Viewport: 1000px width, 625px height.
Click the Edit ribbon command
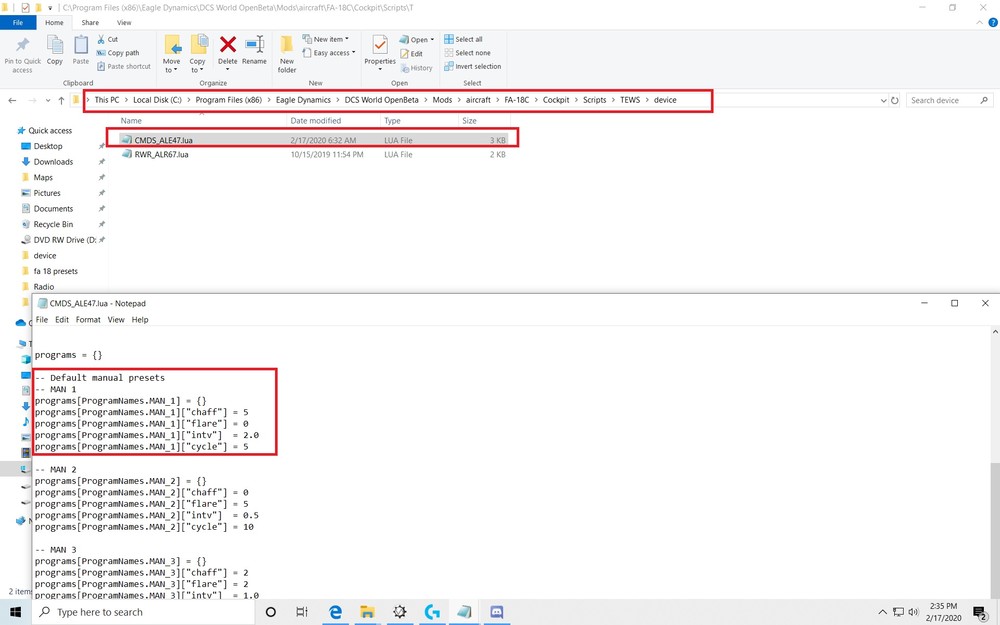click(x=411, y=54)
